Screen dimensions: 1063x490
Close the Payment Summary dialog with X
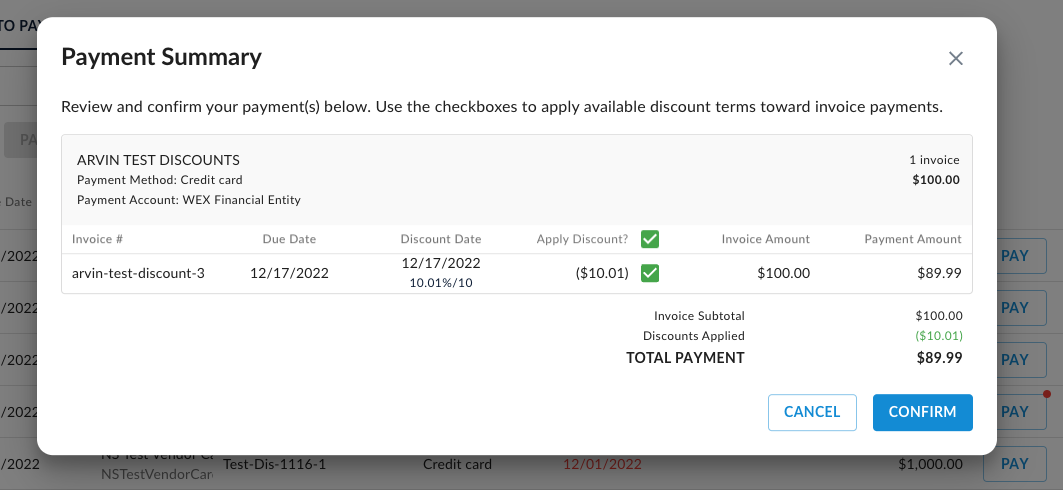coord(955,59)
